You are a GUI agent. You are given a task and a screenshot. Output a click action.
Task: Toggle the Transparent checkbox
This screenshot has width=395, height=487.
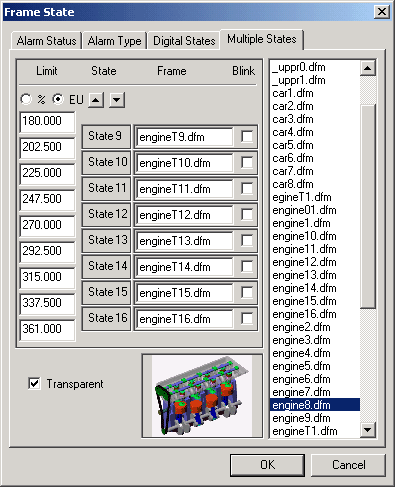[34, 383]
